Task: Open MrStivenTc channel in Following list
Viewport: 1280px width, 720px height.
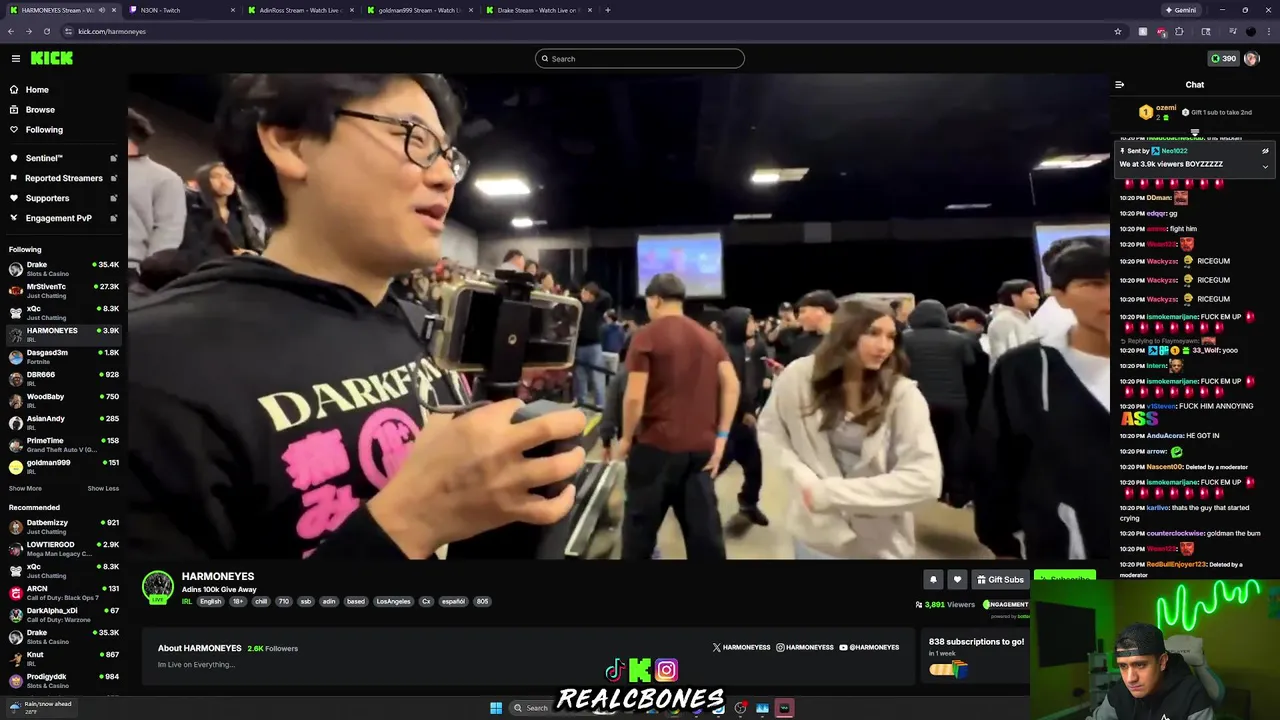Action: pos(64,291)
